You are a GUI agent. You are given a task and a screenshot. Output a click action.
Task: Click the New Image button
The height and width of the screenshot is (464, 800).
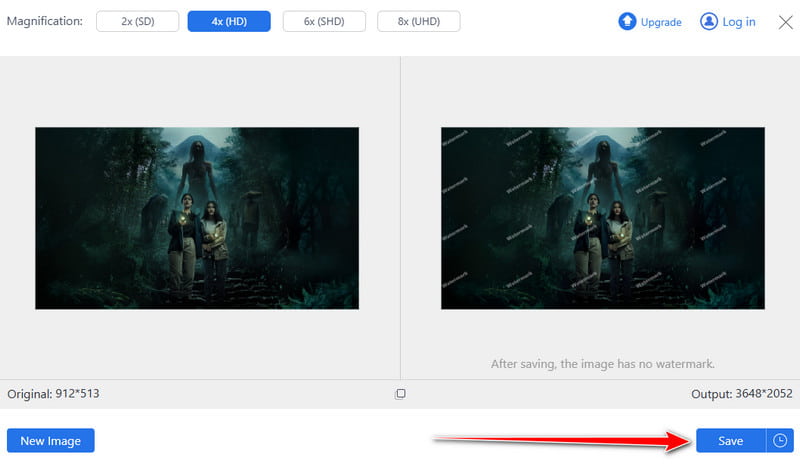click(50, 441)
